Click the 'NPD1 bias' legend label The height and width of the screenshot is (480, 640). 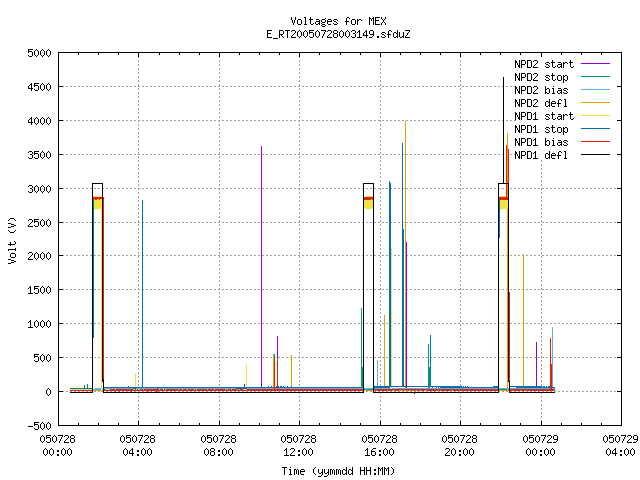pos(541,142)
